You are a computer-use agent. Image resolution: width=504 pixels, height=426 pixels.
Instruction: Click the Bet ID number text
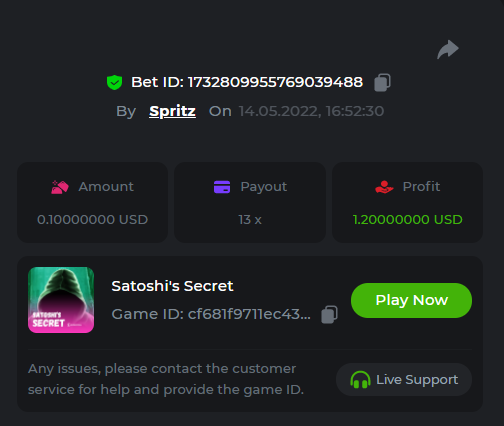275,82
